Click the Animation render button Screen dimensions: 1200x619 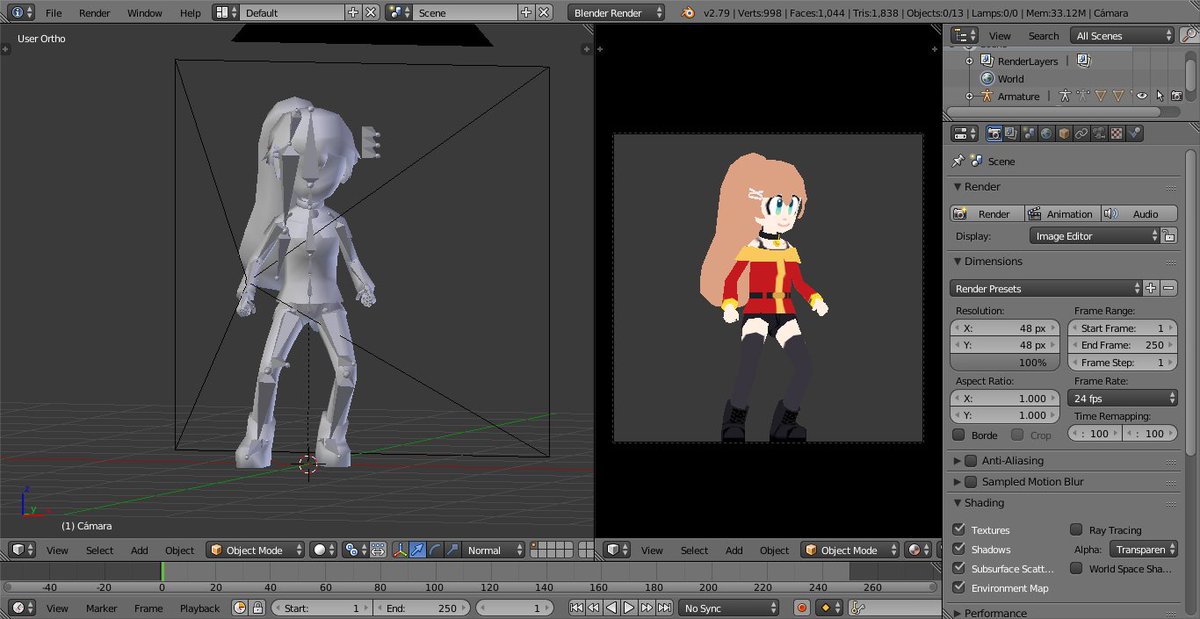point(1061,214)
